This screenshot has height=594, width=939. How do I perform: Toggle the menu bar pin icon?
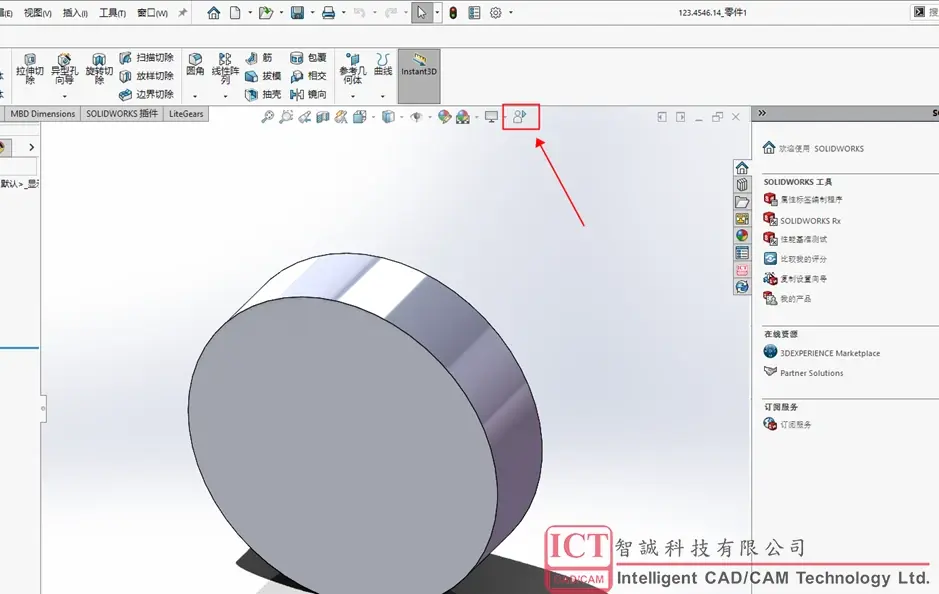click(x=183, y=13)
